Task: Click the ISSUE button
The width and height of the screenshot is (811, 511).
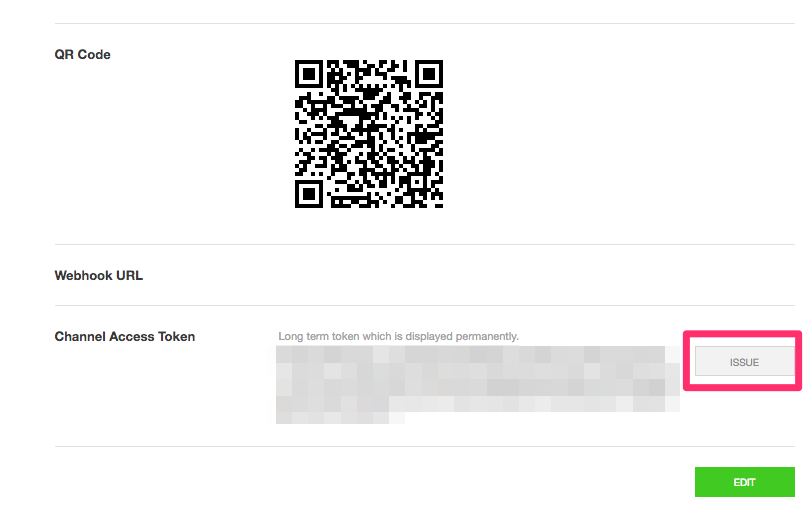Action: point(744,361)
